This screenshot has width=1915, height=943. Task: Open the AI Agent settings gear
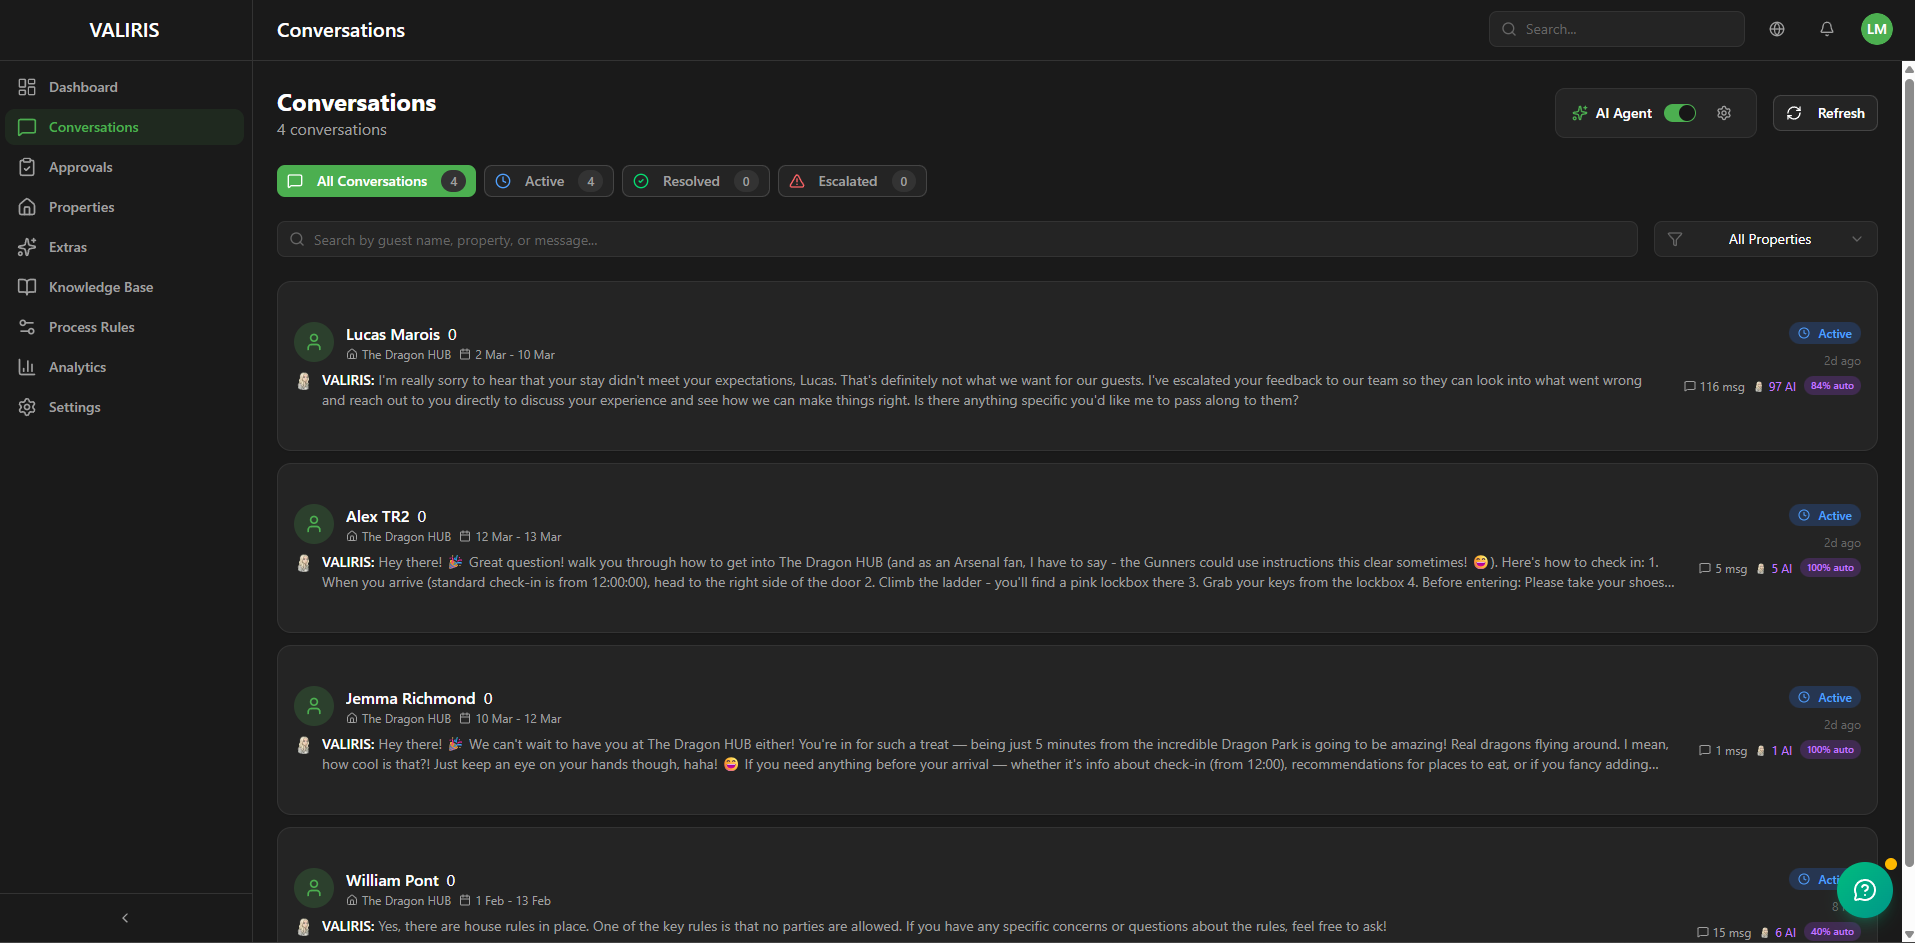[1723, 113]
